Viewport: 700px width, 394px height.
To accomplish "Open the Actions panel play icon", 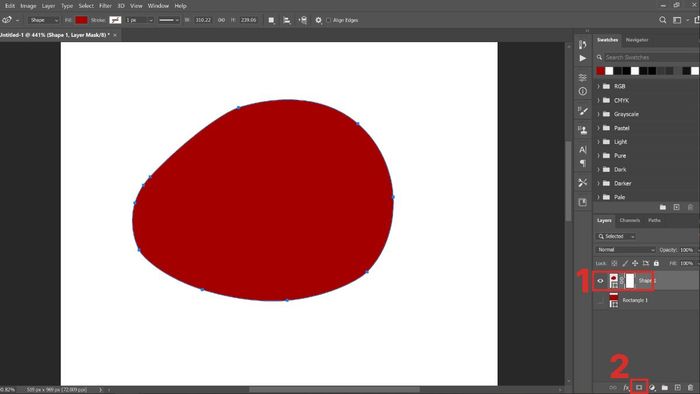I will click(x=583, y=58).
